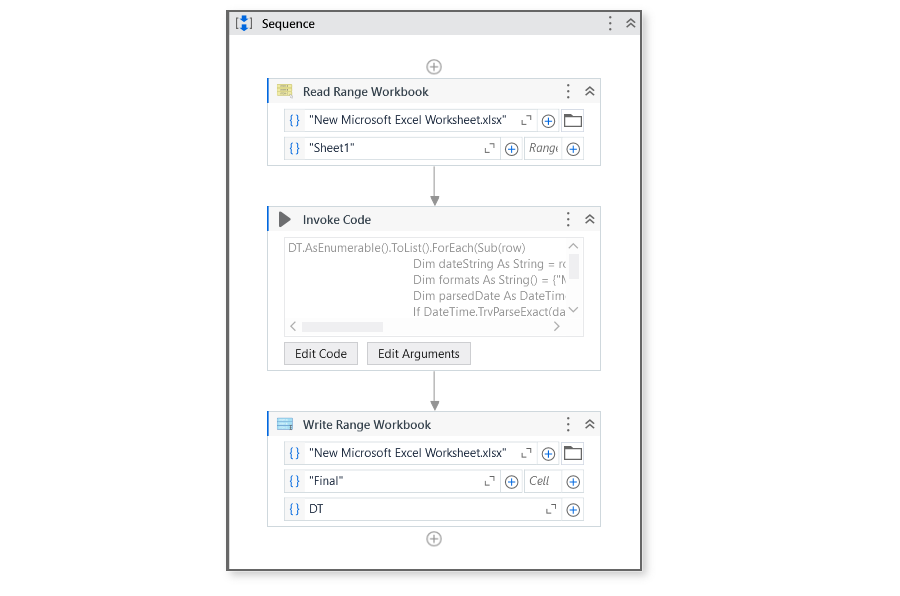
Task: Collapse Invoke Code activity
Action: (x=589, y=219)
